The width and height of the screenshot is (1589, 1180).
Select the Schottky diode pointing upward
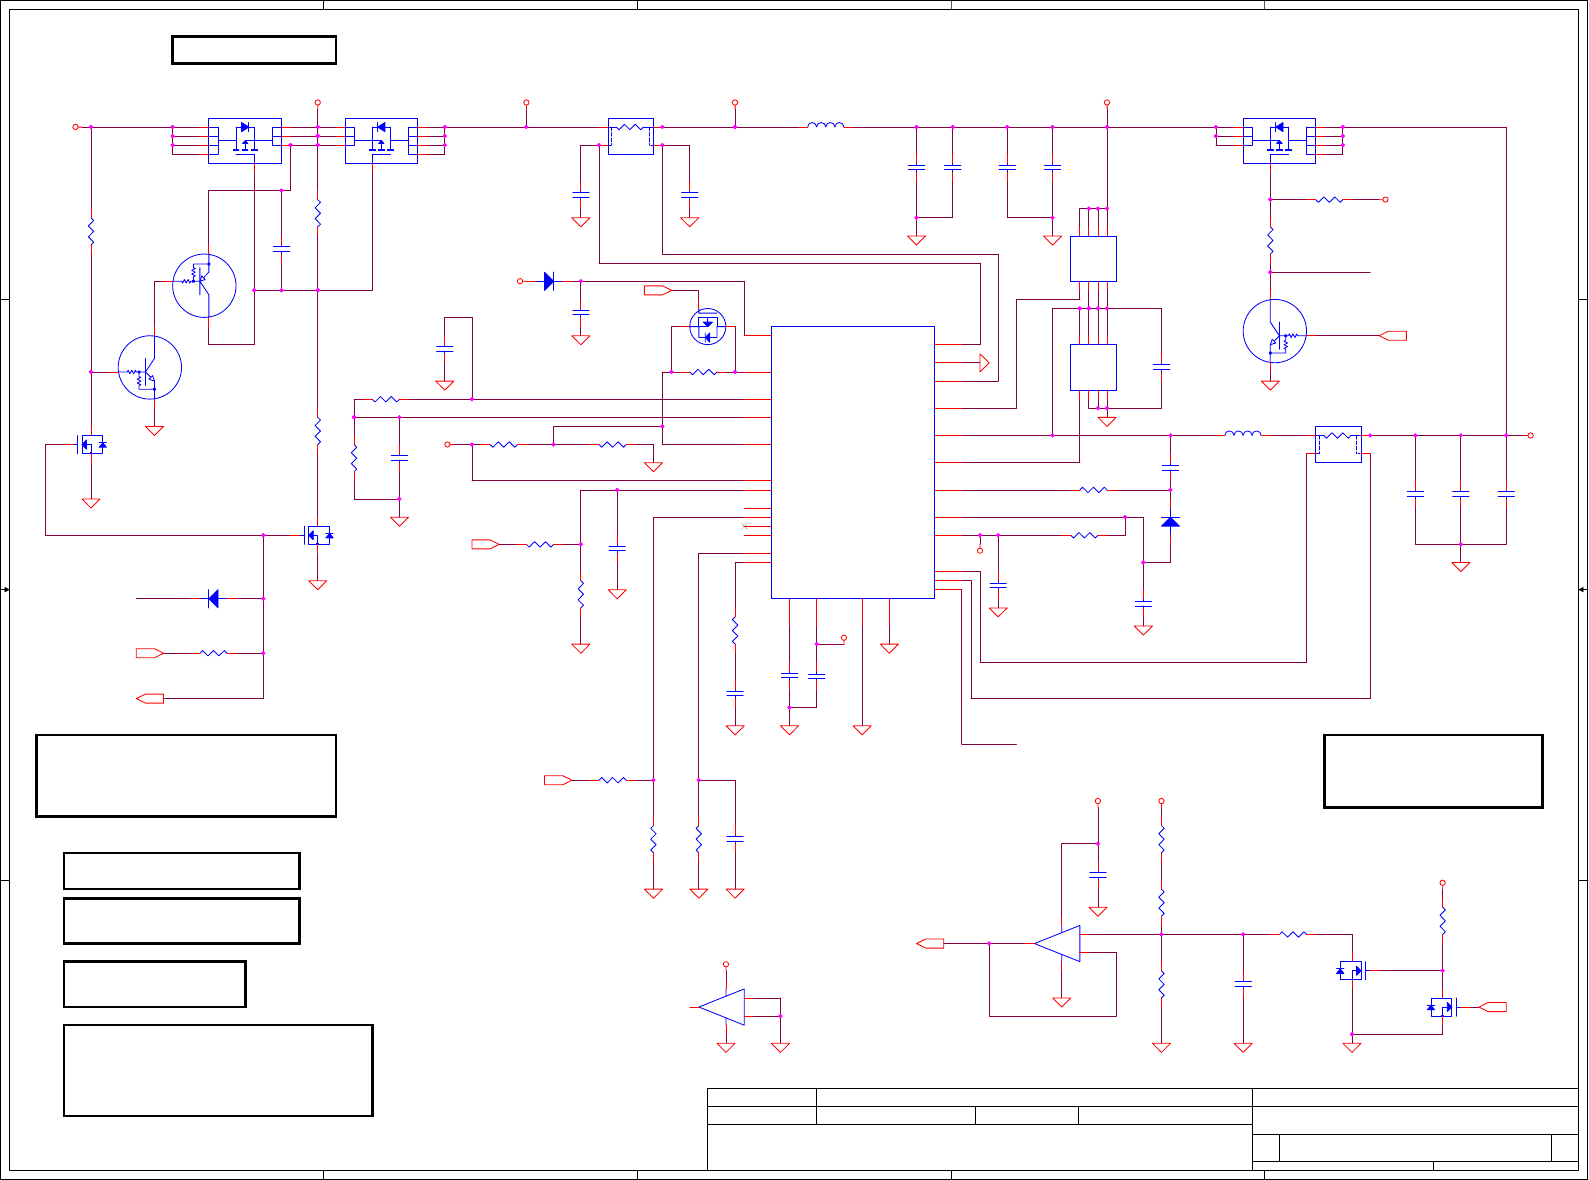point(1170,522)
